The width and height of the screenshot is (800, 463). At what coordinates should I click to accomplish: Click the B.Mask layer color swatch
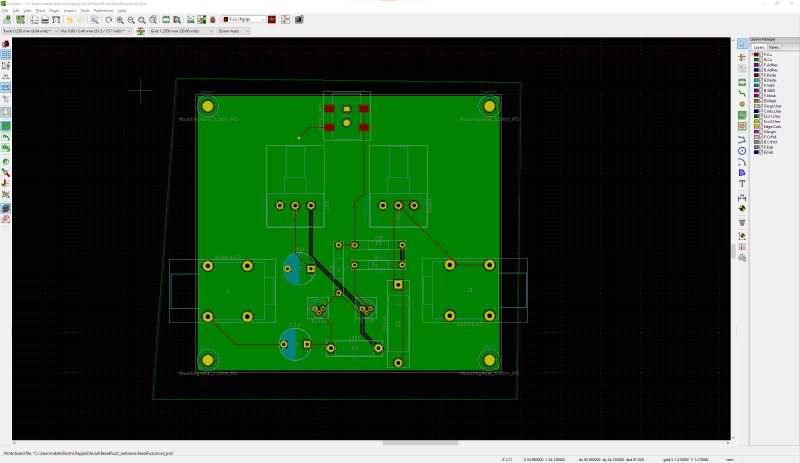(x=756, y=101)
